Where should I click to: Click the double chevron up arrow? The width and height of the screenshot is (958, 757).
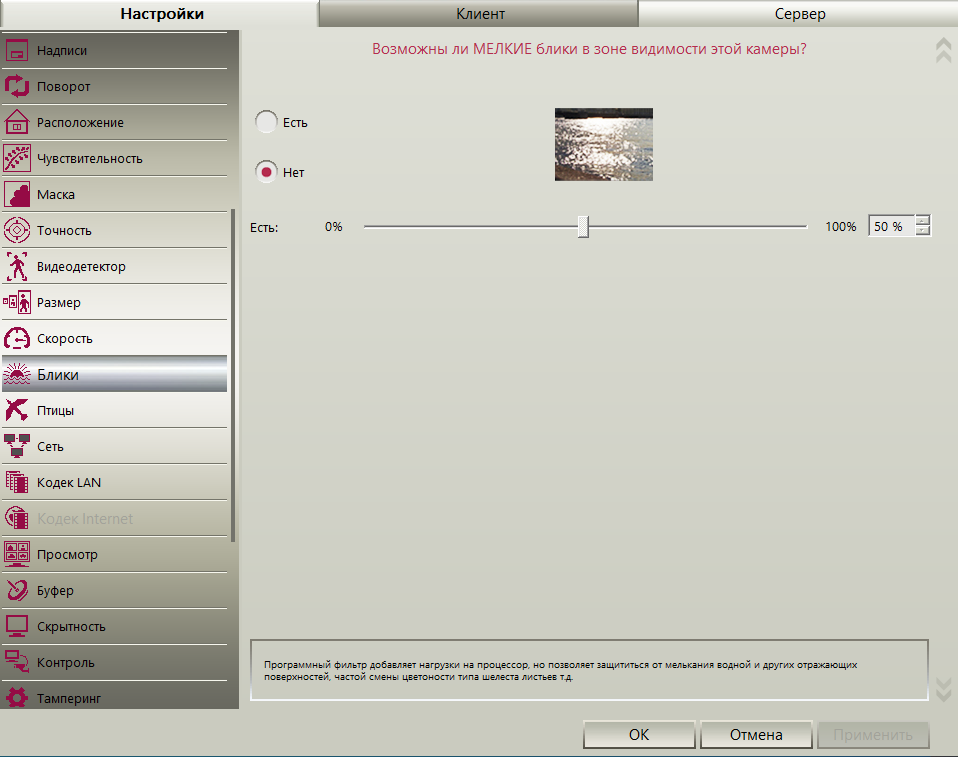tap(943, 50)
